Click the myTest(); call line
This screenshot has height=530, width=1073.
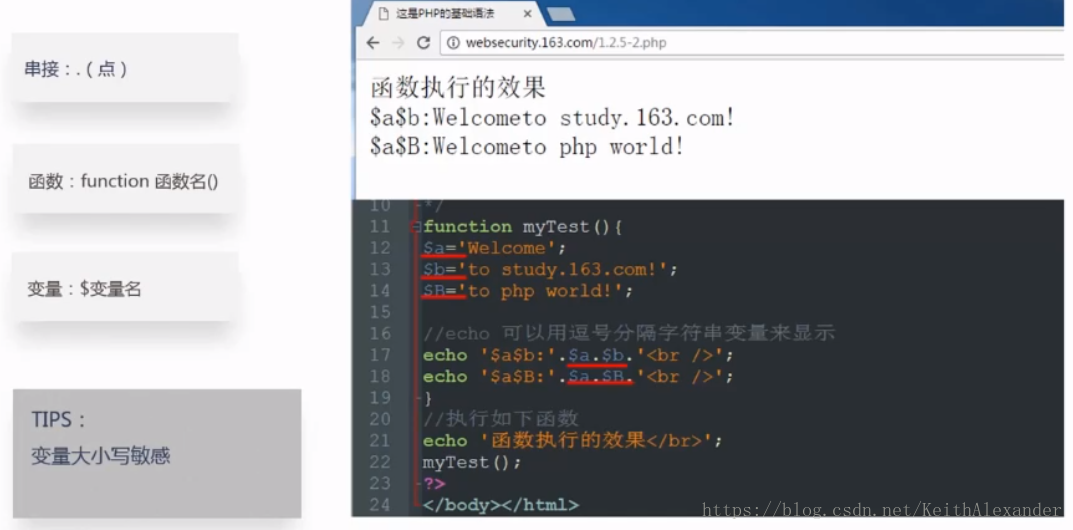(x=472, y=462)
